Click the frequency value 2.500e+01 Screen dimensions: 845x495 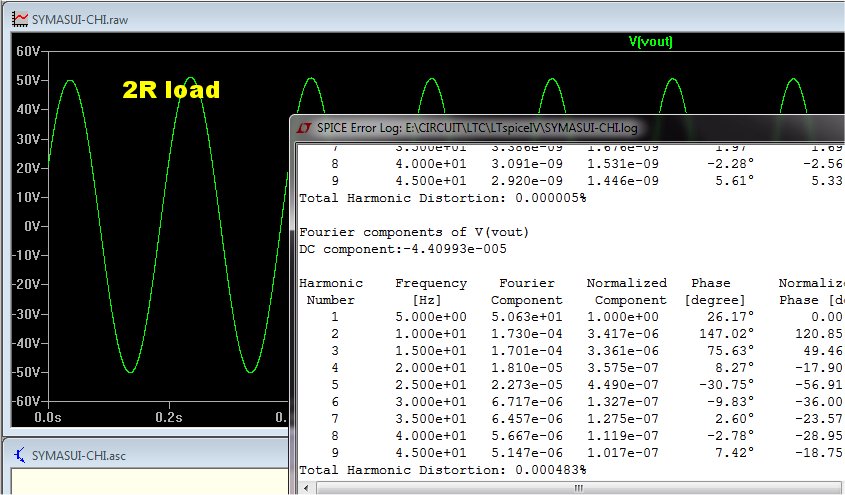pos(431,385)
